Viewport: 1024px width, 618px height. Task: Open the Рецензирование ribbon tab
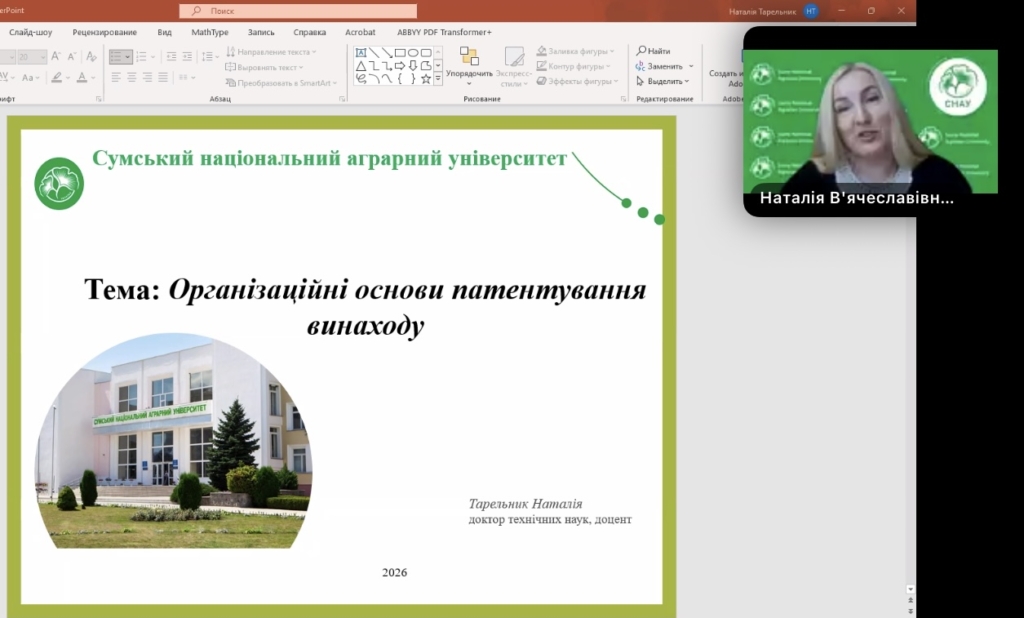click(x=105, y=32)
